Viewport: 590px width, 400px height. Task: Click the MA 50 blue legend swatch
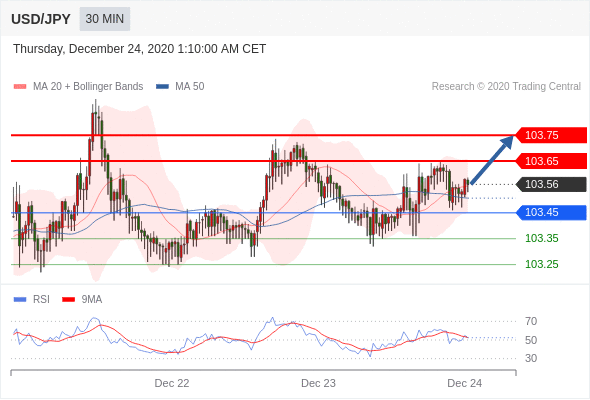pos(163,87)
